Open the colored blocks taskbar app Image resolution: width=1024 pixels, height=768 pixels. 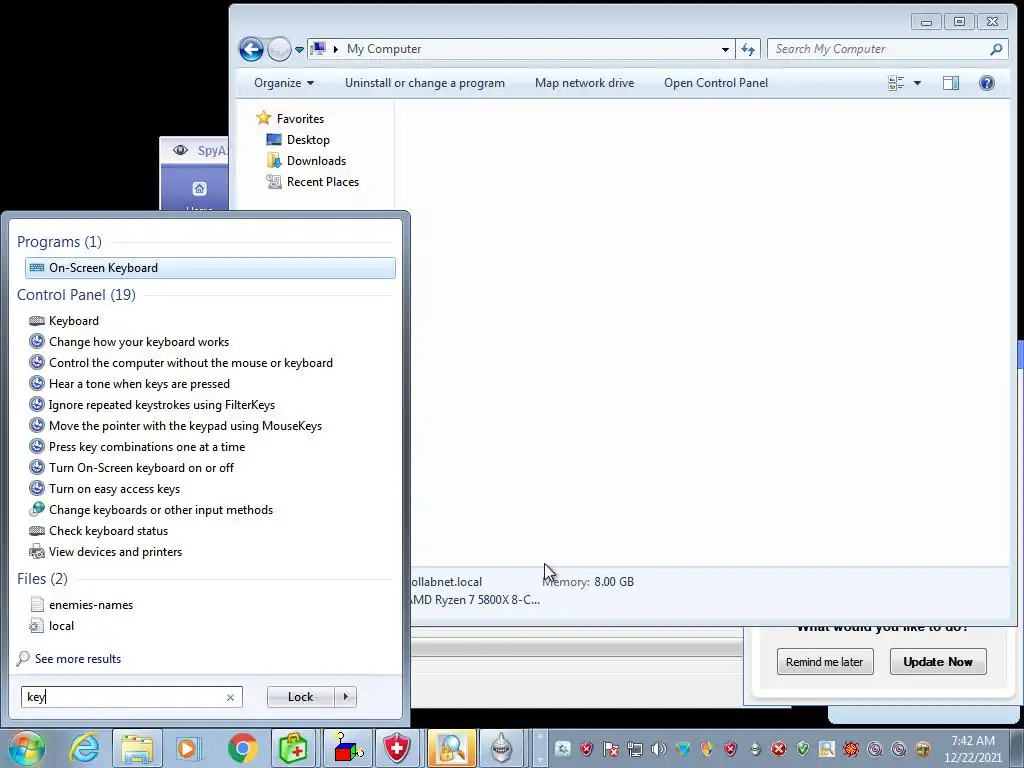[x=347, y=748]
